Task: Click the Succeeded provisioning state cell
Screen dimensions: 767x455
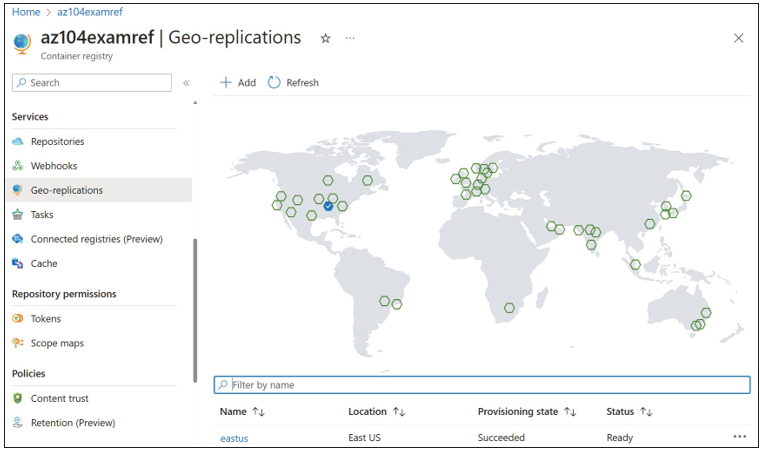Action: click(x=501, y=438)
